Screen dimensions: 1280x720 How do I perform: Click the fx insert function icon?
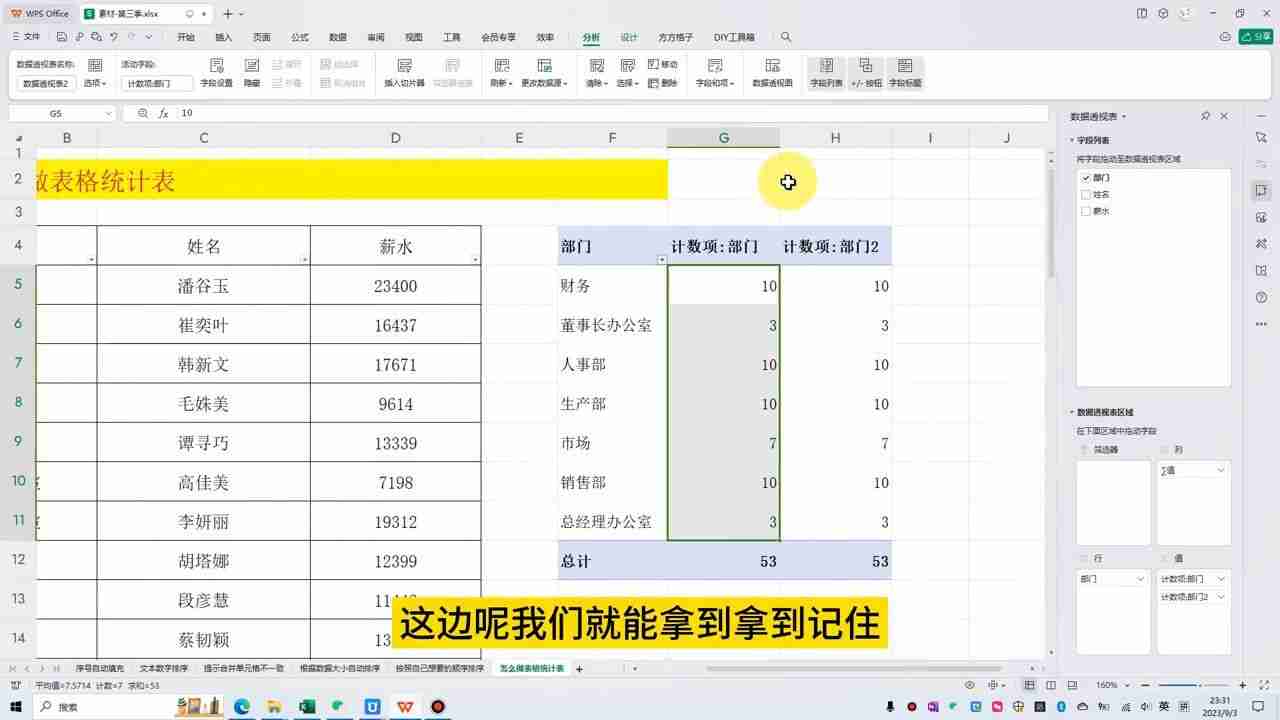coord(163,114)
